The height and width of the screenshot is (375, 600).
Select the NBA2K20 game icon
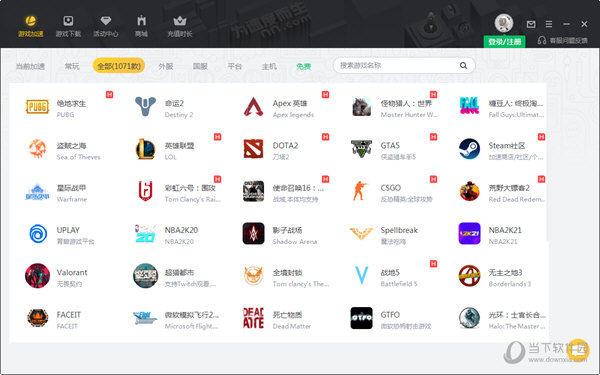tap(145, 234)
